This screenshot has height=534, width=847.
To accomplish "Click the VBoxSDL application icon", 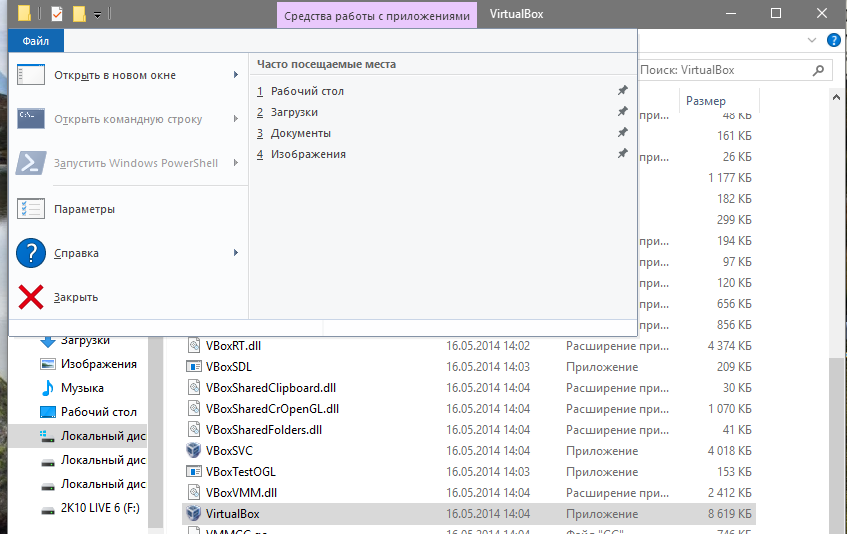I will (193, 367).
